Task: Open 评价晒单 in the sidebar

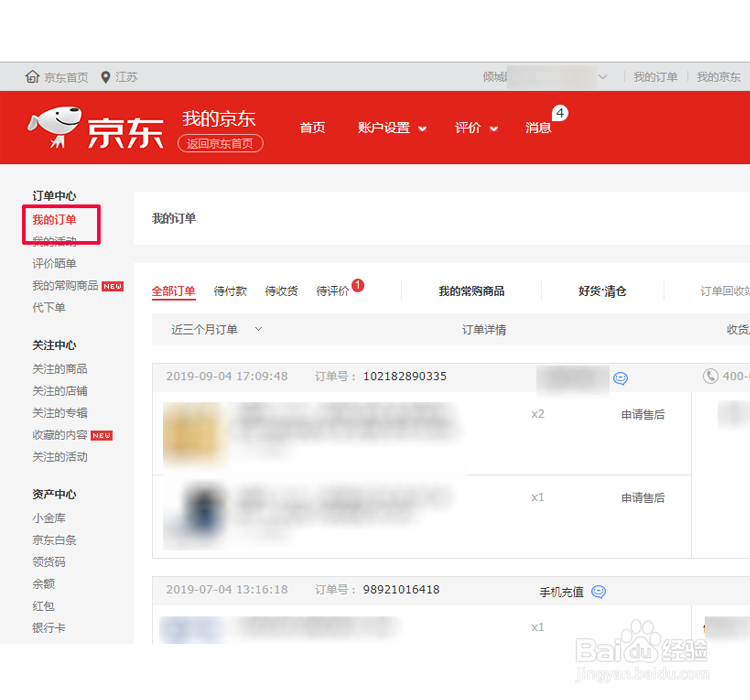Action: 54,264
